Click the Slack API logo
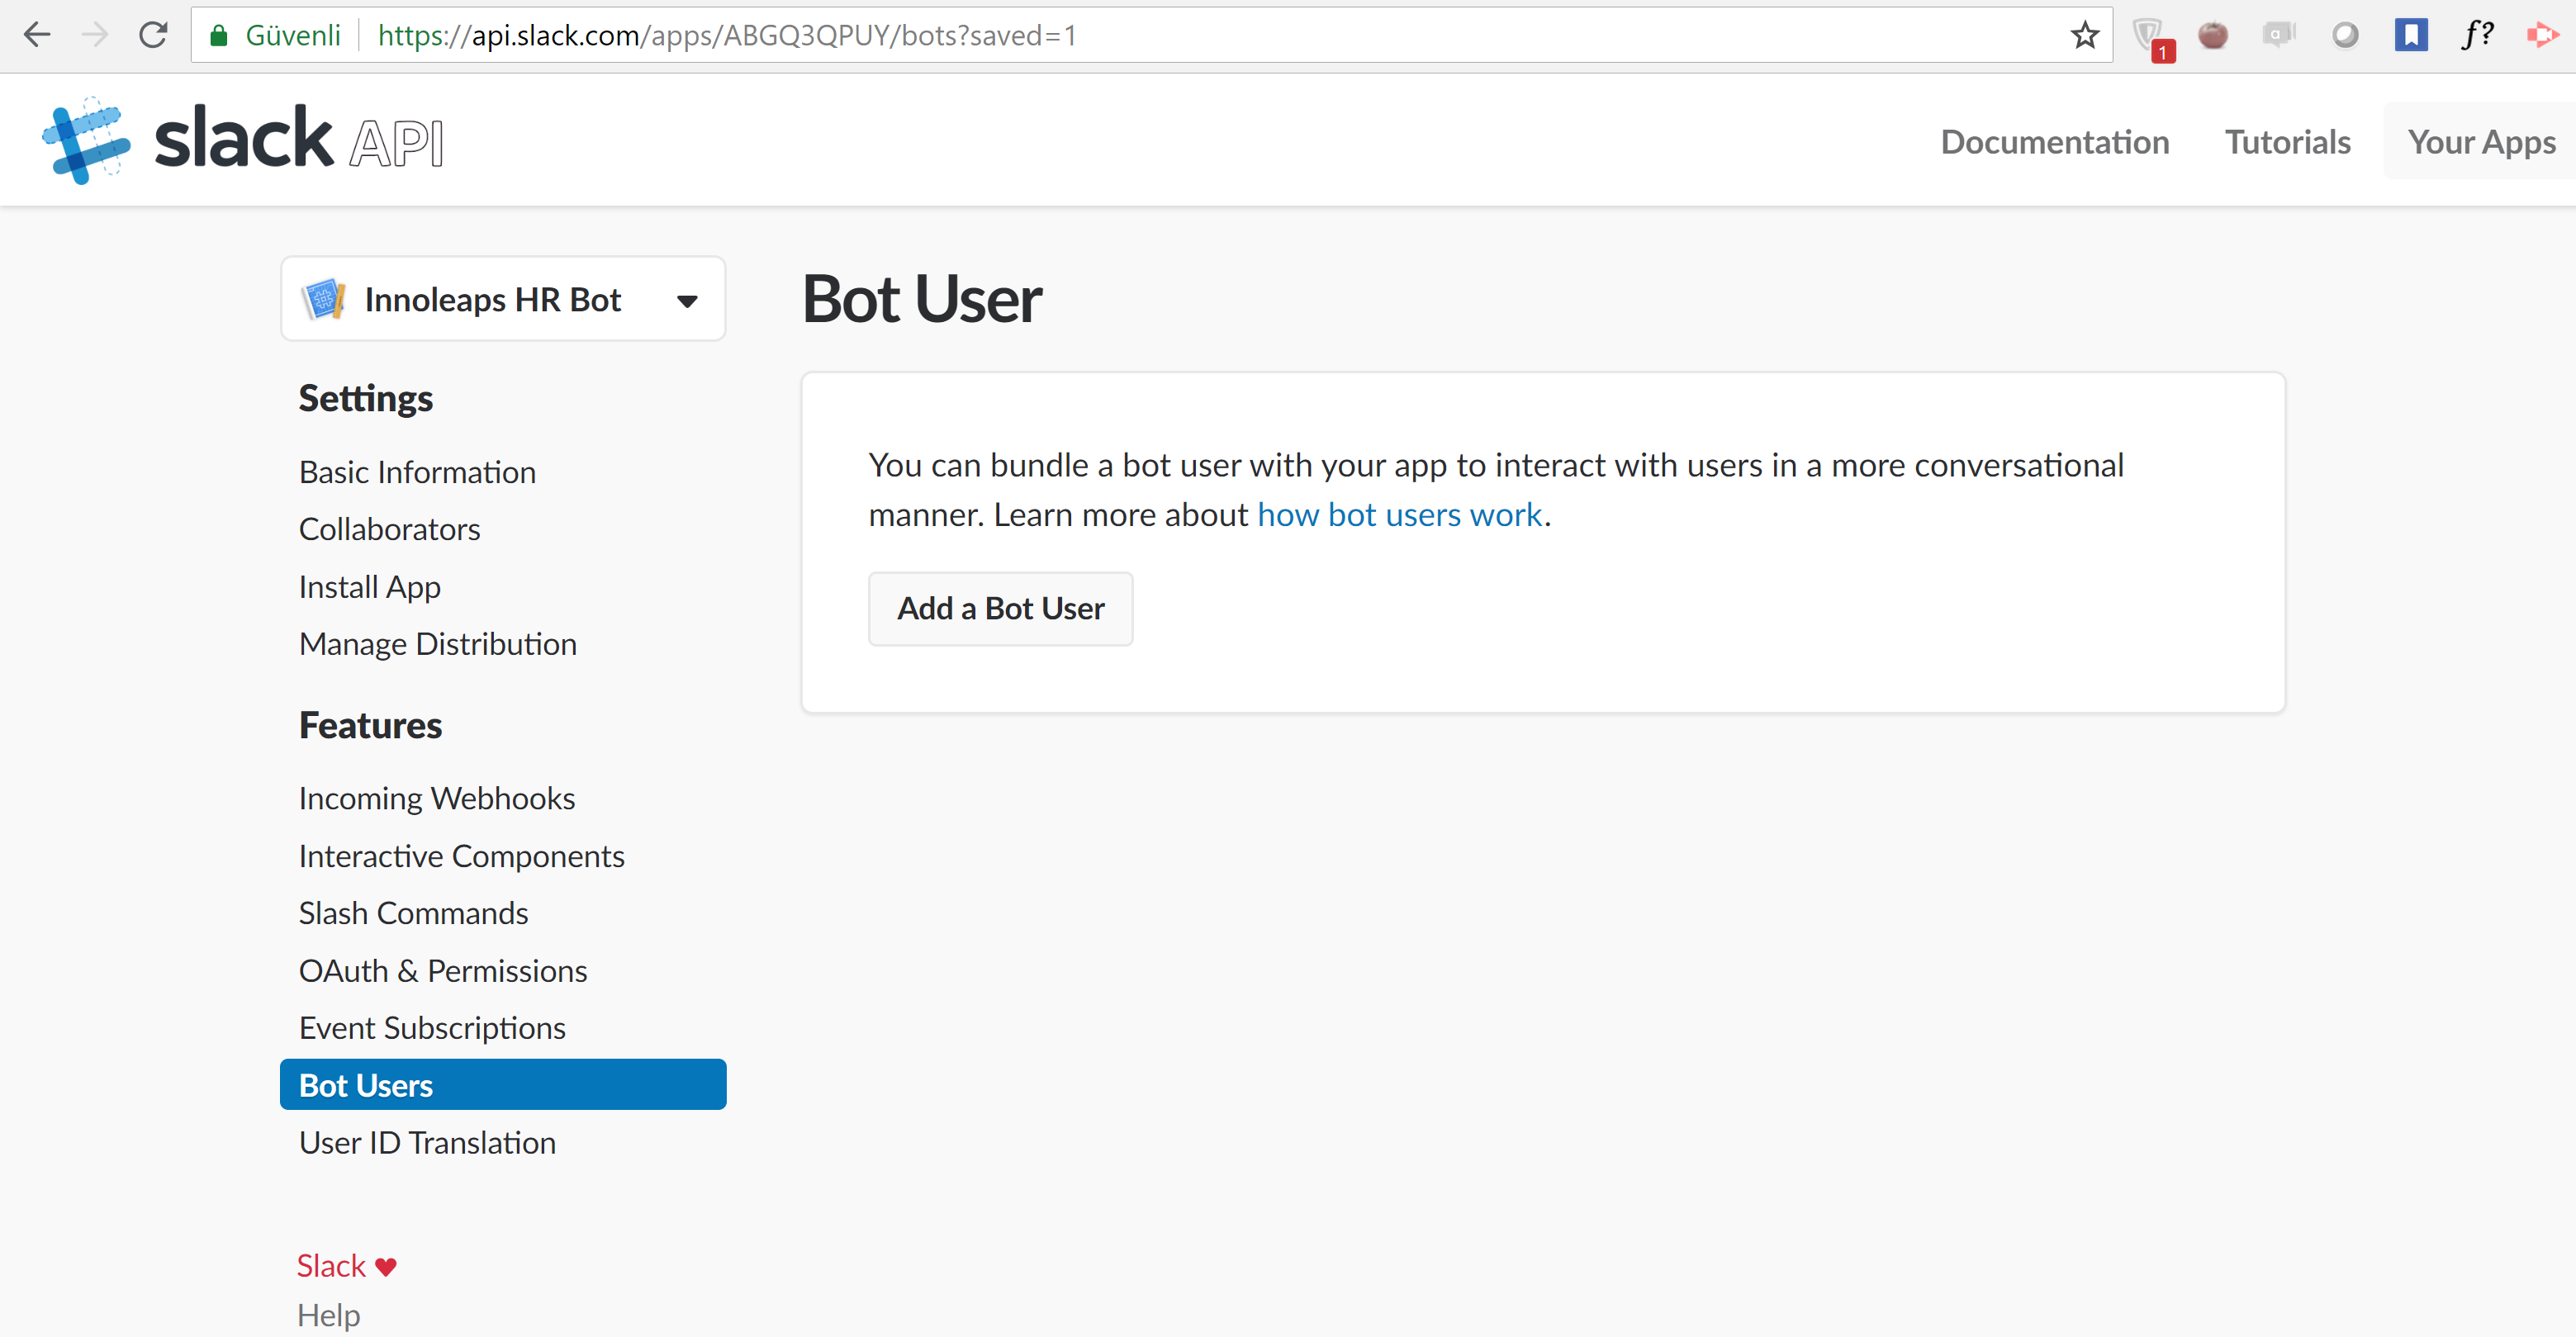The image size is (2576, 1337). (242, 141)
